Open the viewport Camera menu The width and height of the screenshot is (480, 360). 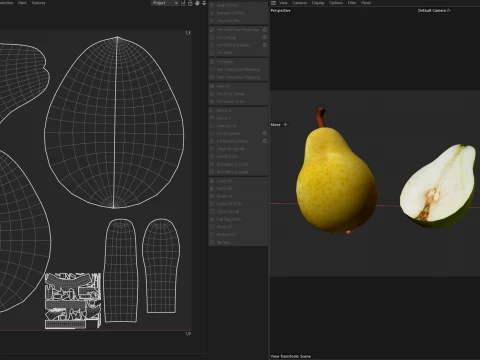[300, 3]
